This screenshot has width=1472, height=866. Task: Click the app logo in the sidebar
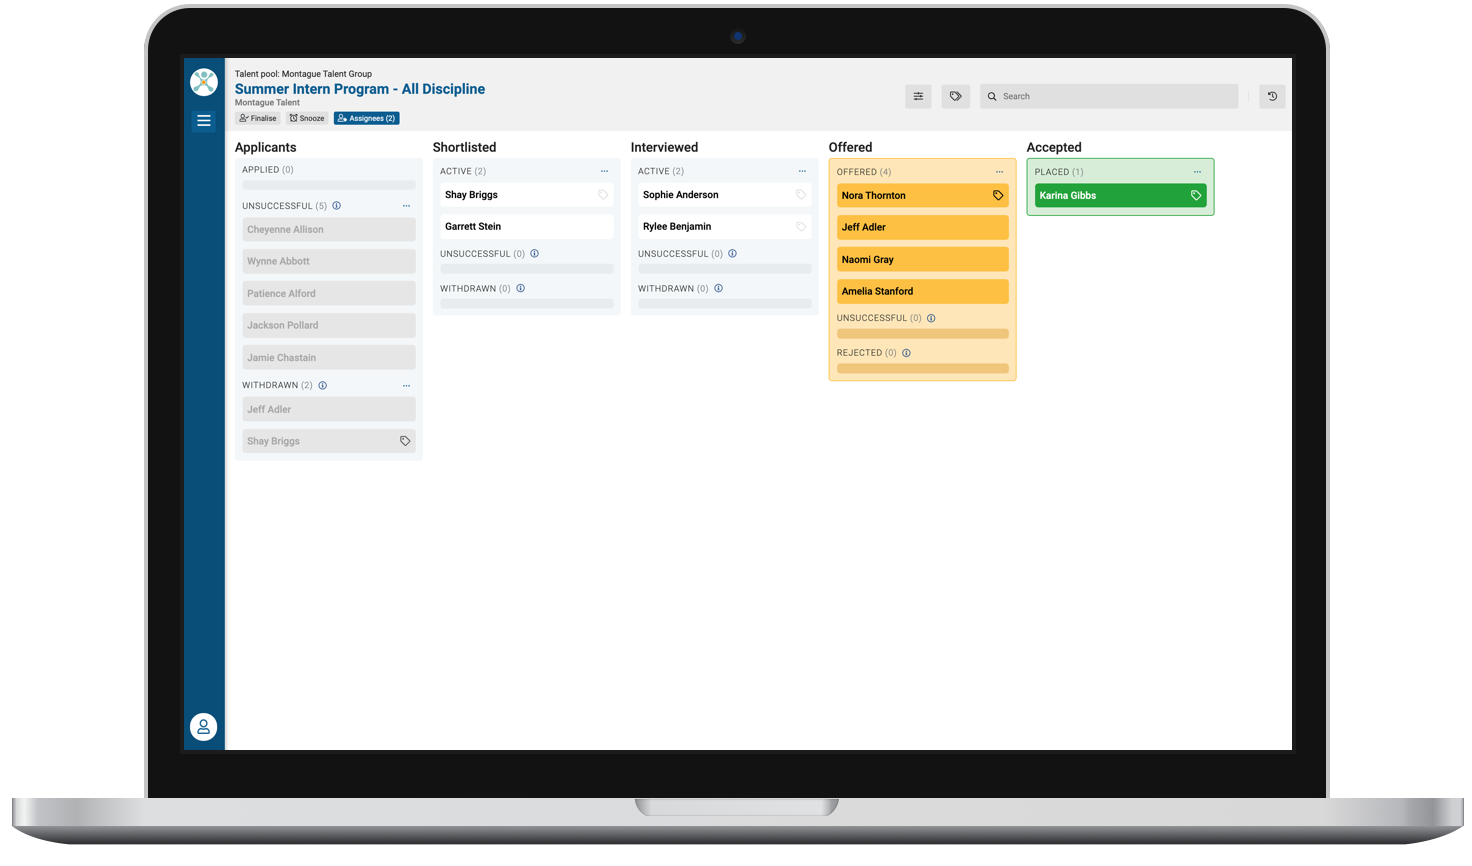point(204,82)
